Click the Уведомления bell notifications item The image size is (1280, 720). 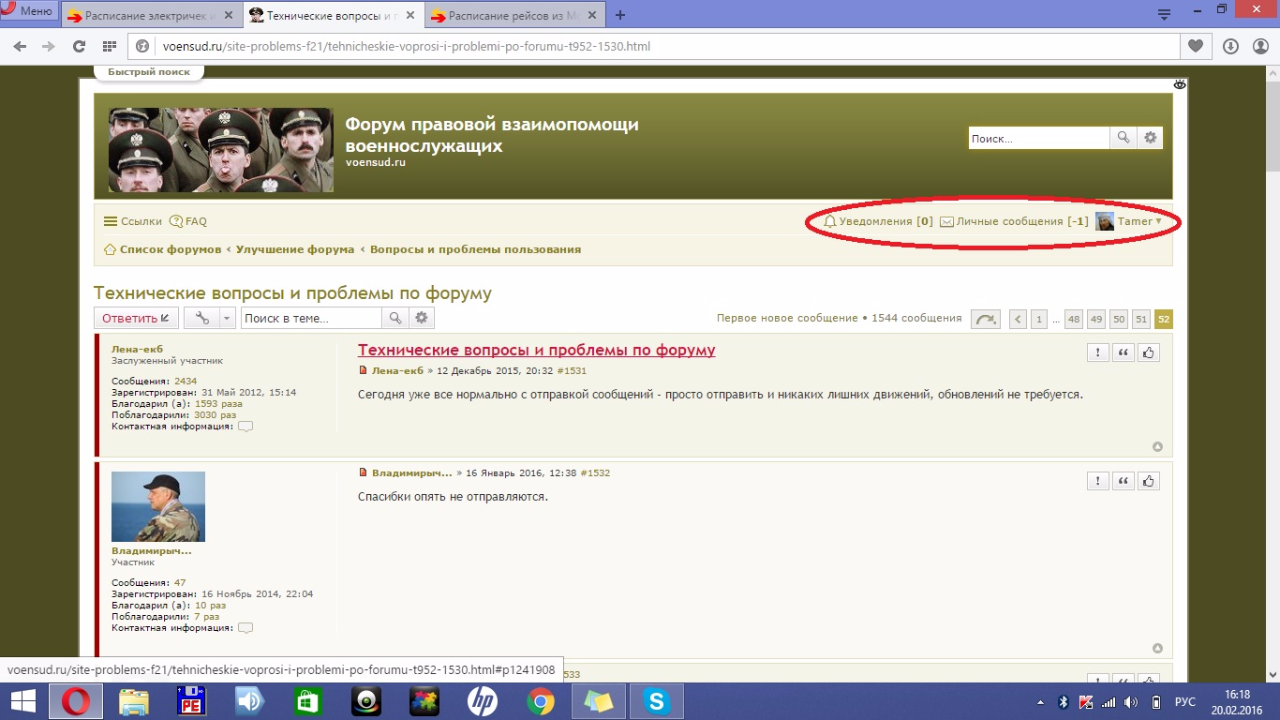(x=877, y=221)
